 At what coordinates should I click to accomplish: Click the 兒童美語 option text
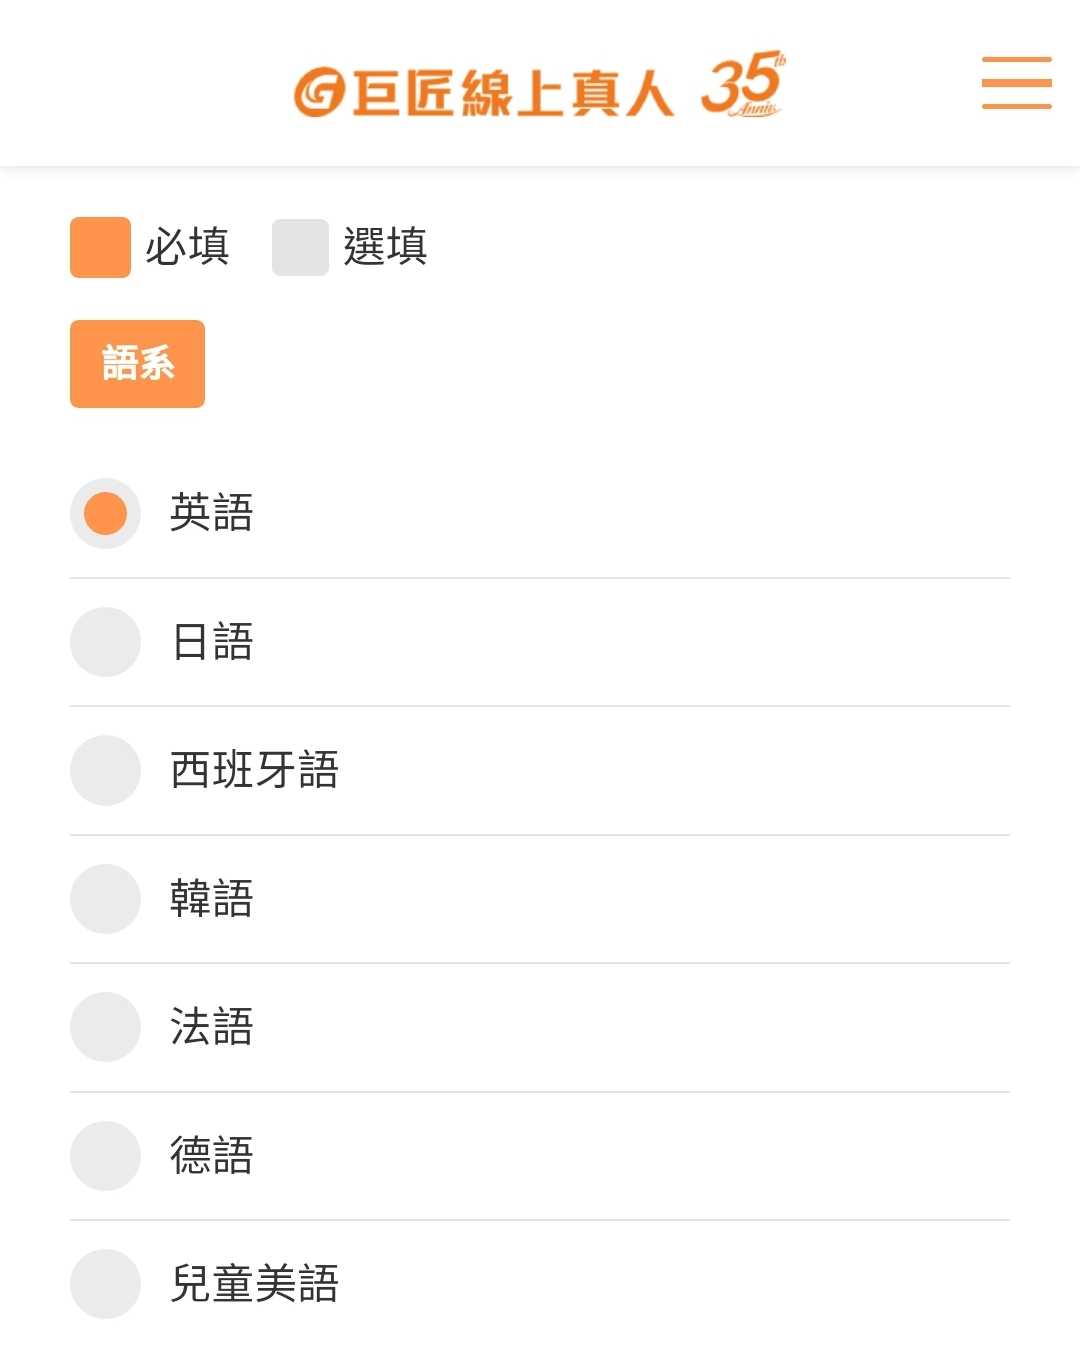255,1284
